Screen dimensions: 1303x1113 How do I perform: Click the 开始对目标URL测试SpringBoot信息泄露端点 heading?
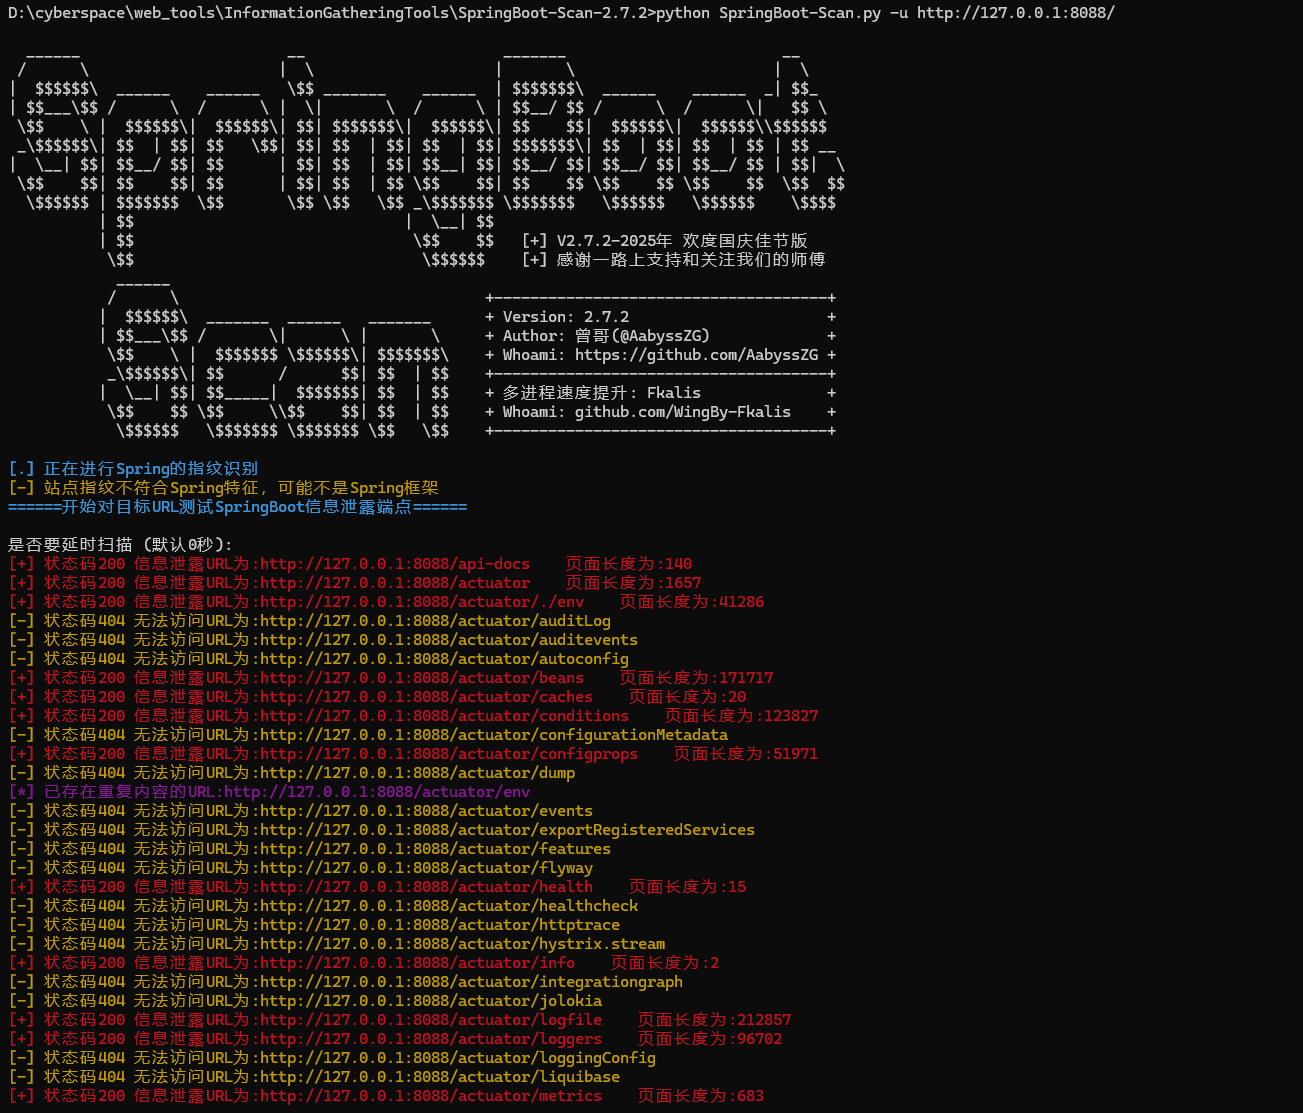237,507
